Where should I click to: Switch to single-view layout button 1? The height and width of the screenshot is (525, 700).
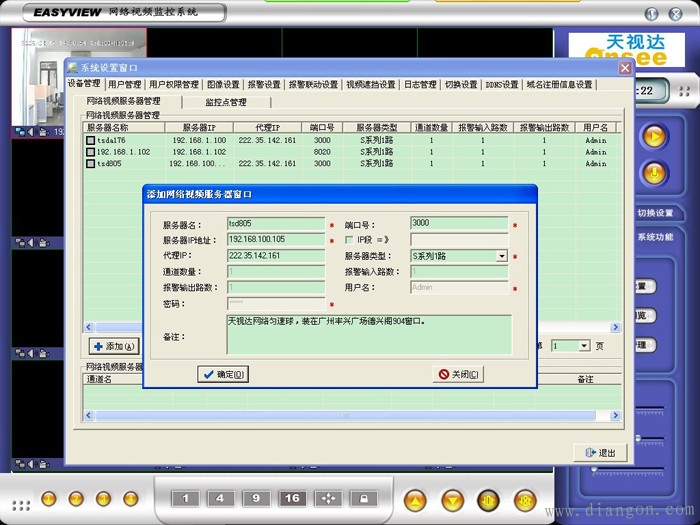click(185, 499)
